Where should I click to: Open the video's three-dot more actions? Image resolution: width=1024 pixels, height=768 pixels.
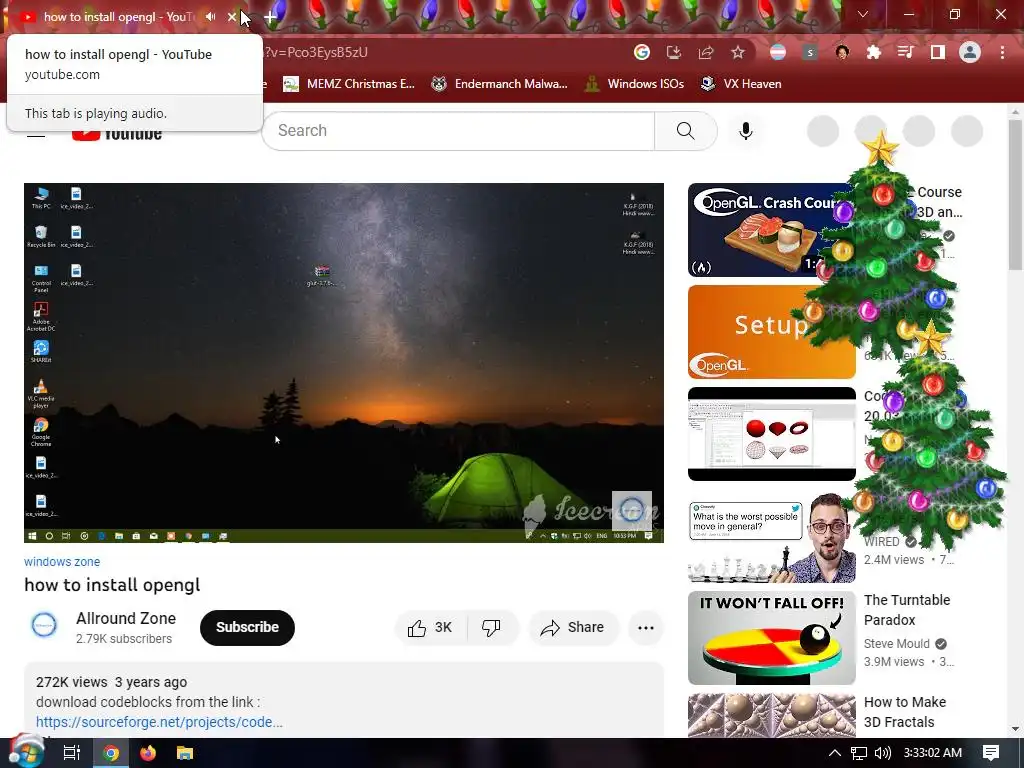(646, 628)
